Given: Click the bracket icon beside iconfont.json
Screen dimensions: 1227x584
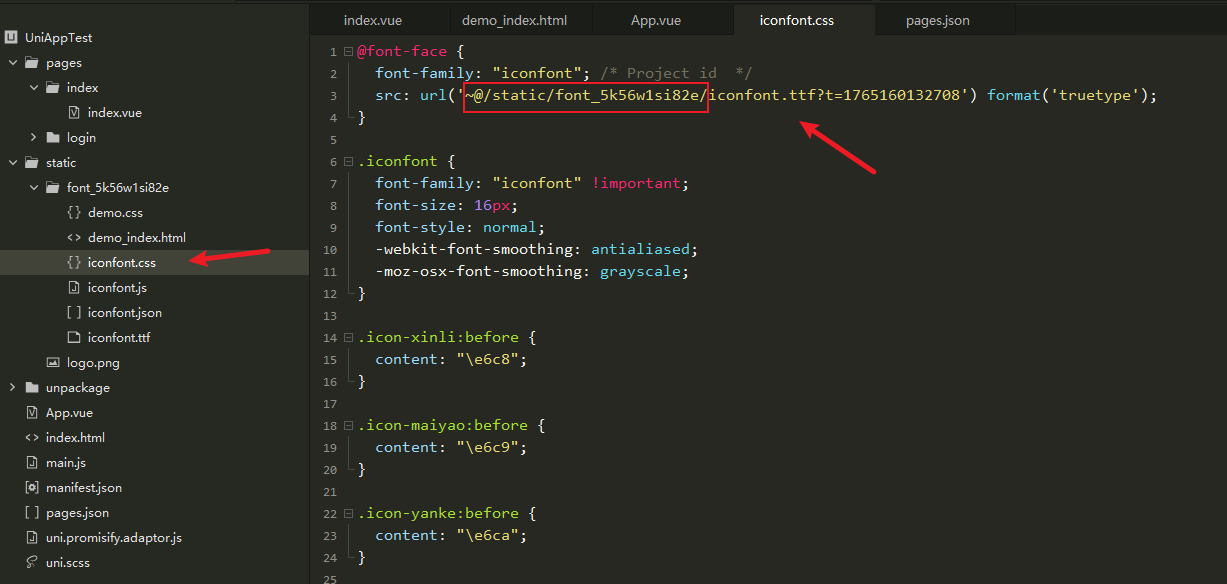Looking at the screenshot, I should pos(74,312).
